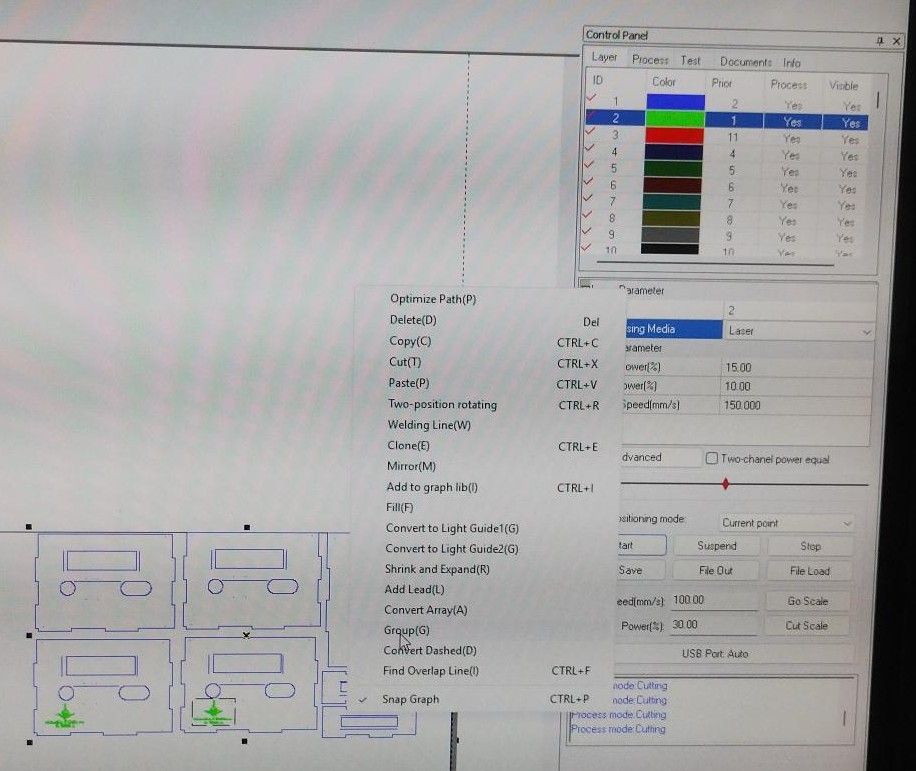Image resolution: width=916 pixels, height=771 pixels.
Task: Click the Stop button
Action: (810, 546)
